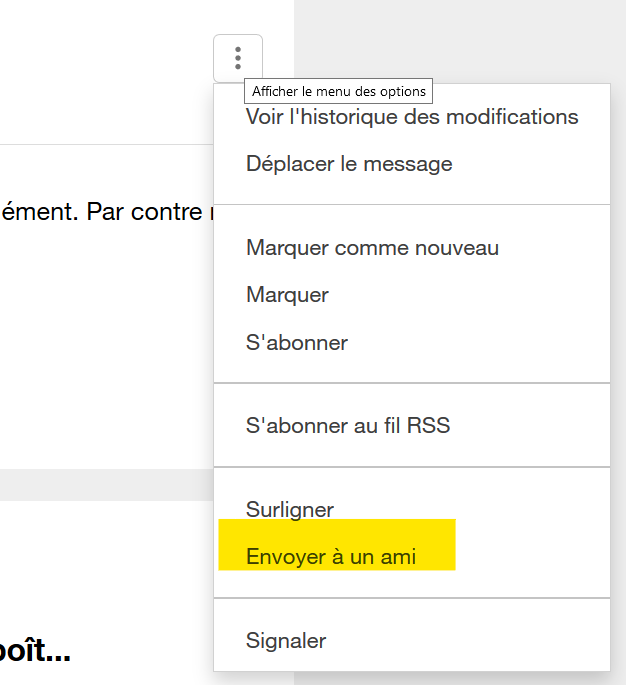Move this message to another board

click(x=349, y=164)
